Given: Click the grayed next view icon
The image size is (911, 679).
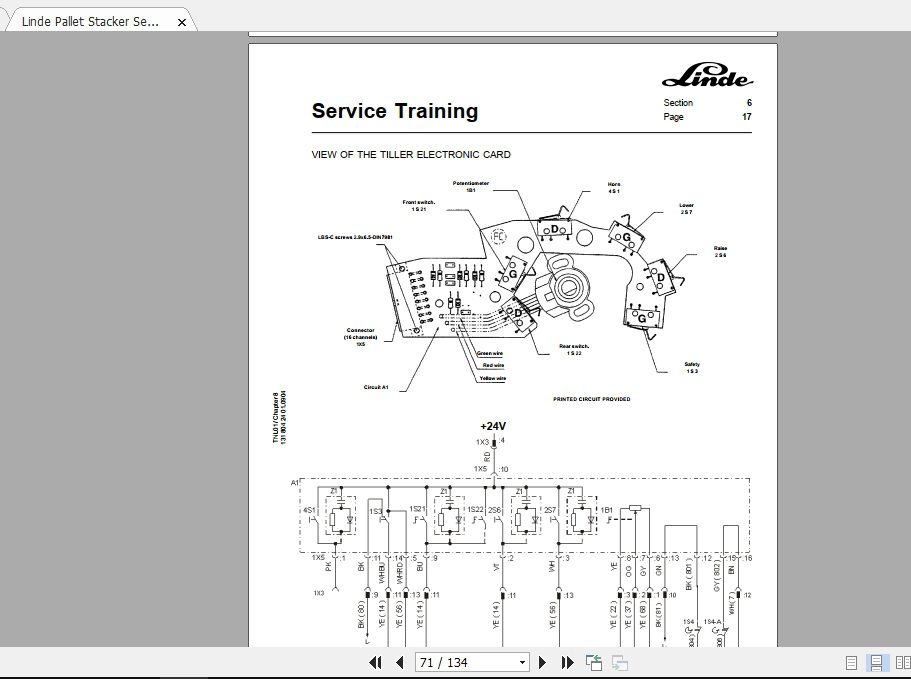Looking at the screenshot, I should (618, 662).
